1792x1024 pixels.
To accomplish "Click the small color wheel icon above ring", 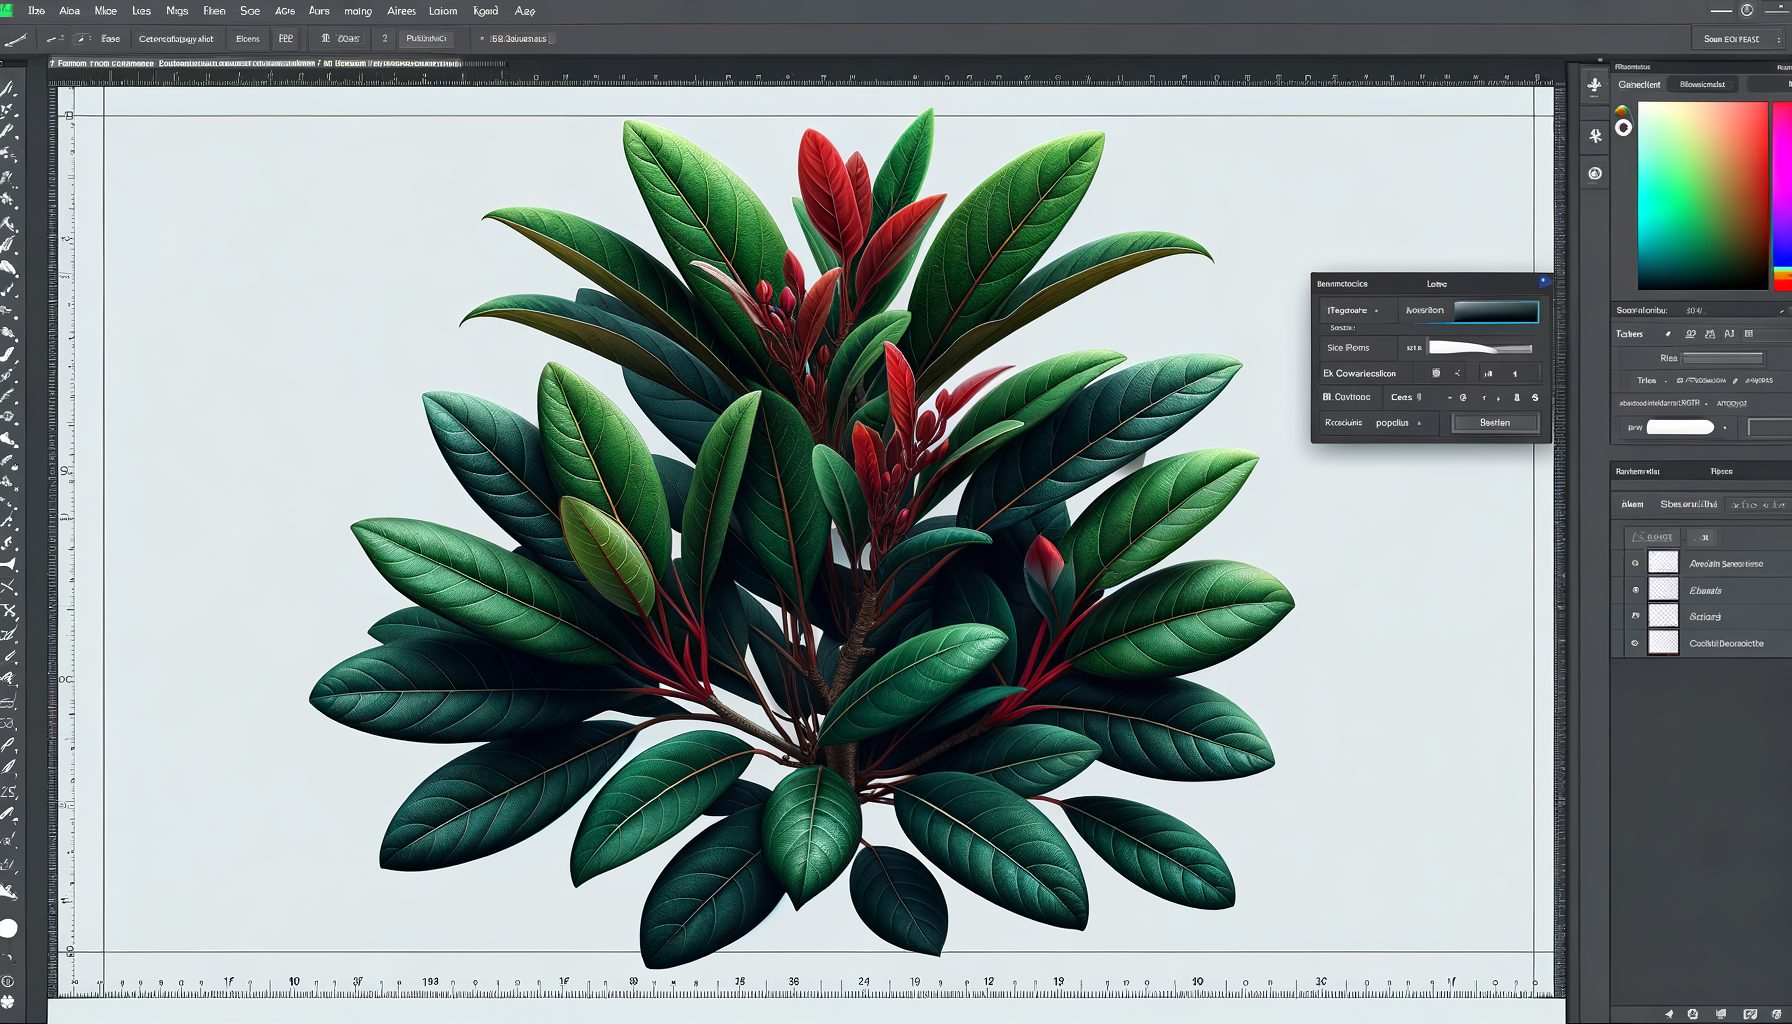I will point(1622,111).
